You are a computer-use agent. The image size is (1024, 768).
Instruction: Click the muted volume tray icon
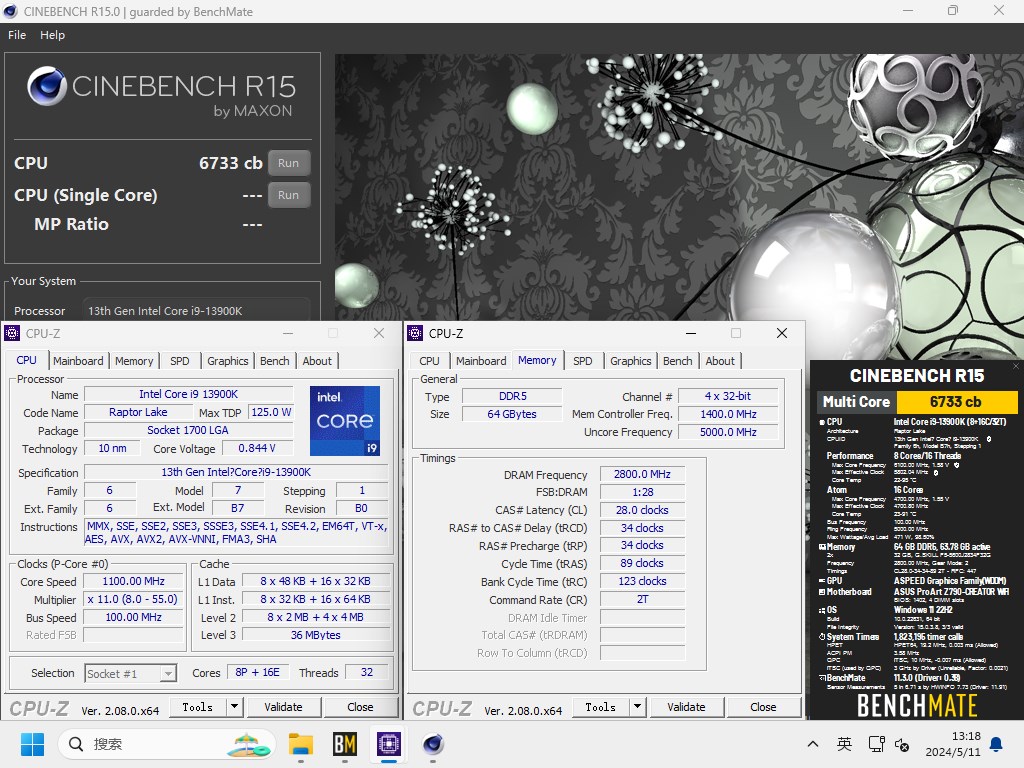coord(902,744)
